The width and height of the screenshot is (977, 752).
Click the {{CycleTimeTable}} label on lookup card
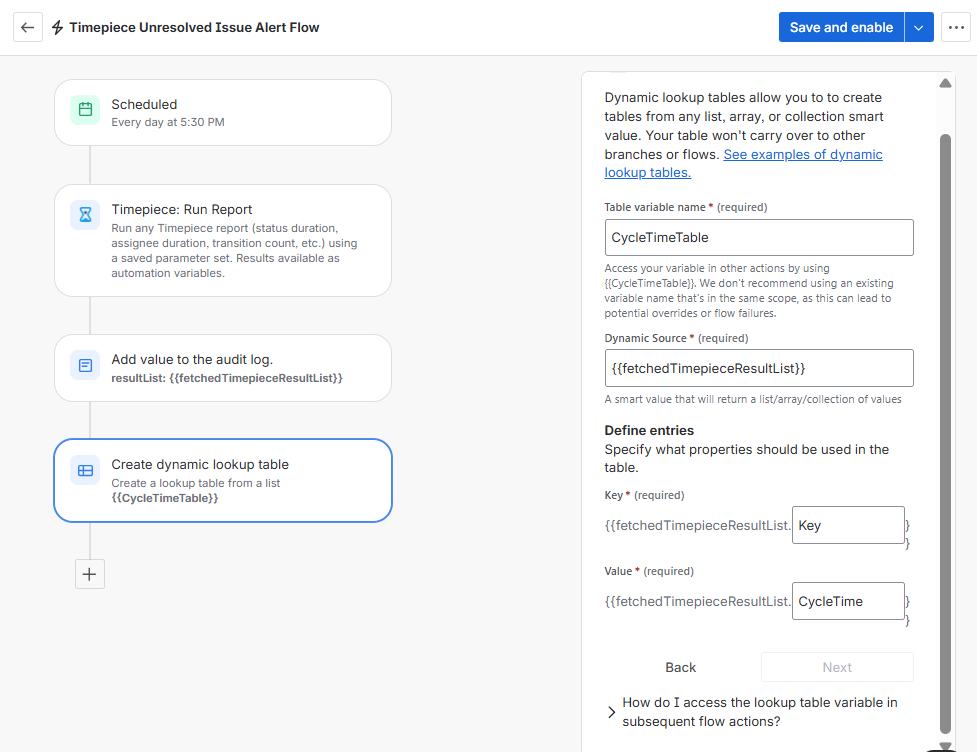164,498
